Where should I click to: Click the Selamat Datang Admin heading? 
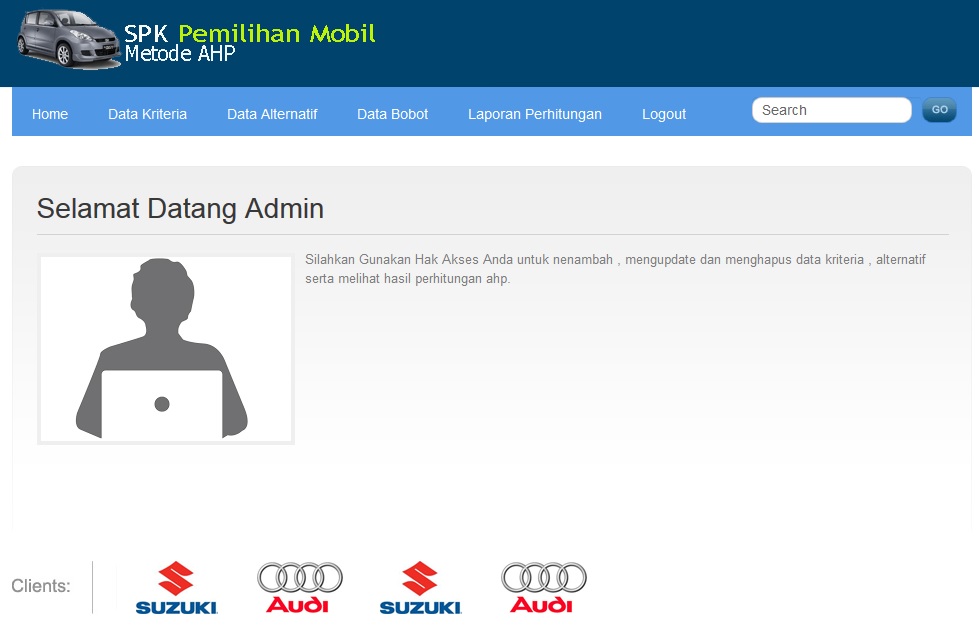[180, 209]
